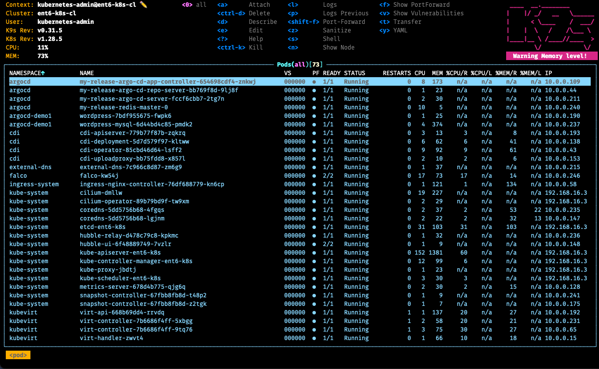Click the MEM column header
Image resolution: width=599 pixels, height=369 pixels.
pos(437,73)
